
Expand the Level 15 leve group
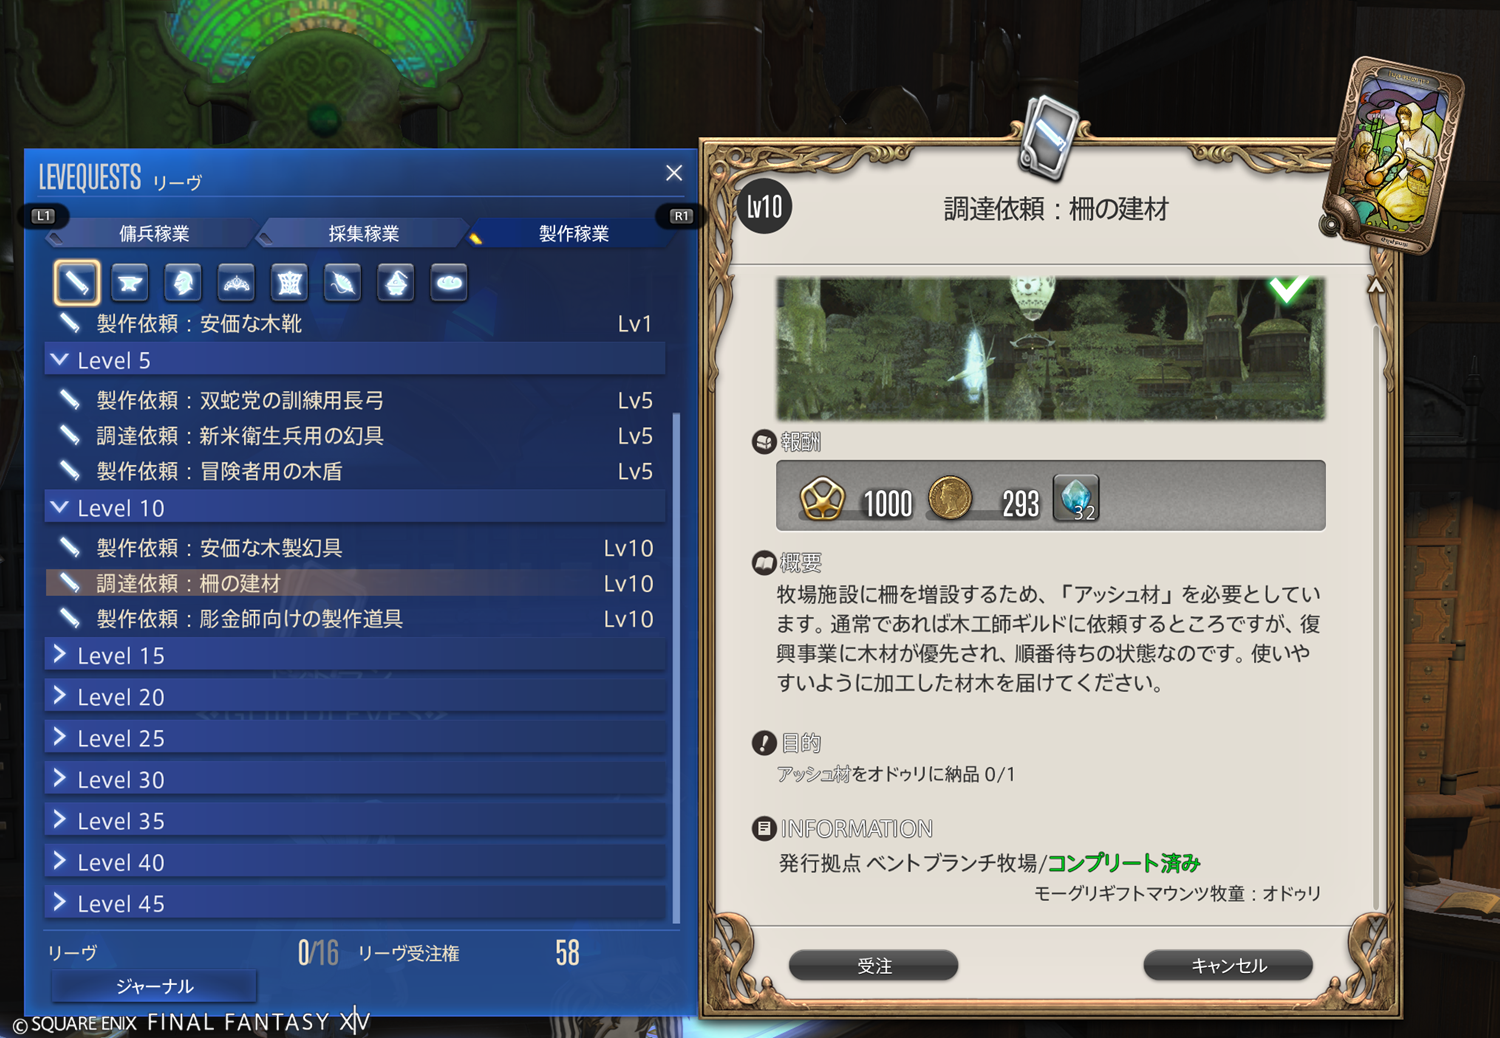(355, 655)
